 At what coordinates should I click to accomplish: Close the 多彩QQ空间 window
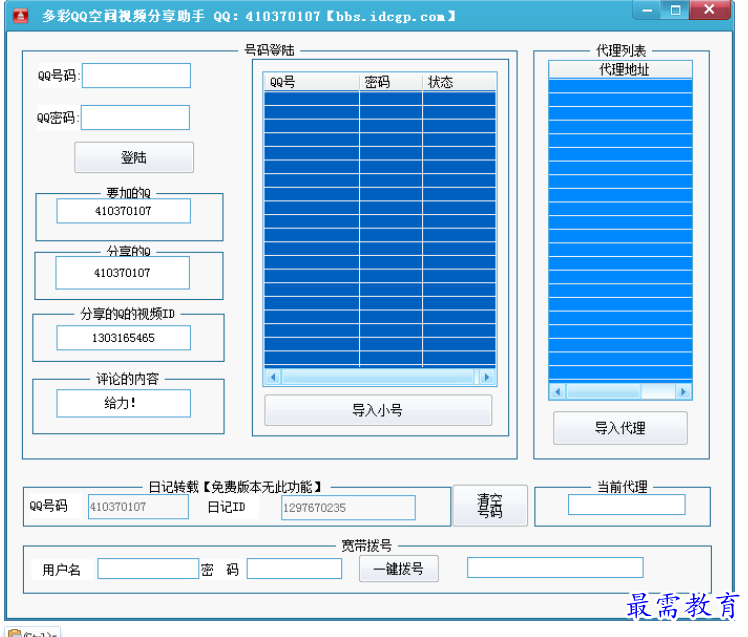709,10
